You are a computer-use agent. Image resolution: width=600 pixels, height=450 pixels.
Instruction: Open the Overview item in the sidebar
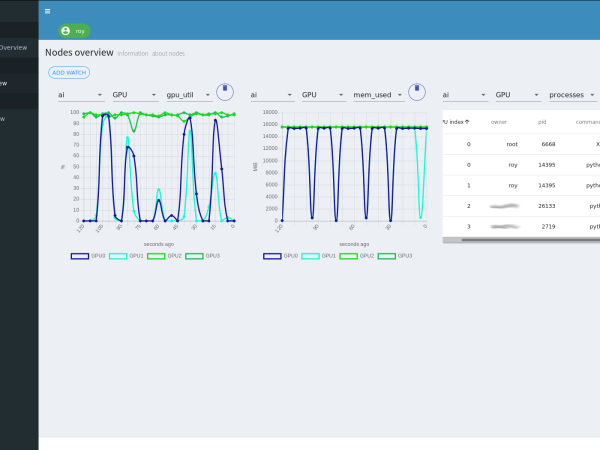tap(14, 47)
